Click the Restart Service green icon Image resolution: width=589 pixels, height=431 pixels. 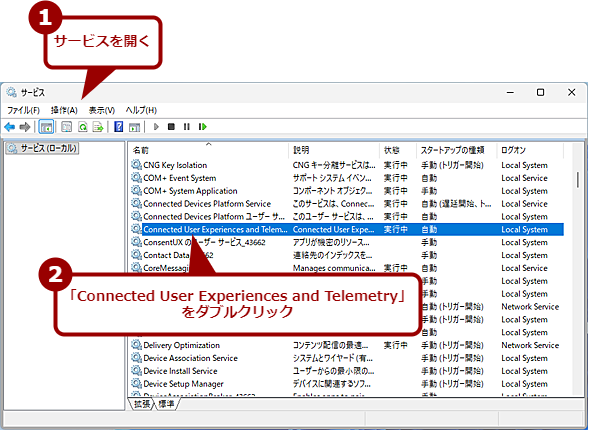[x=203, y=127]
